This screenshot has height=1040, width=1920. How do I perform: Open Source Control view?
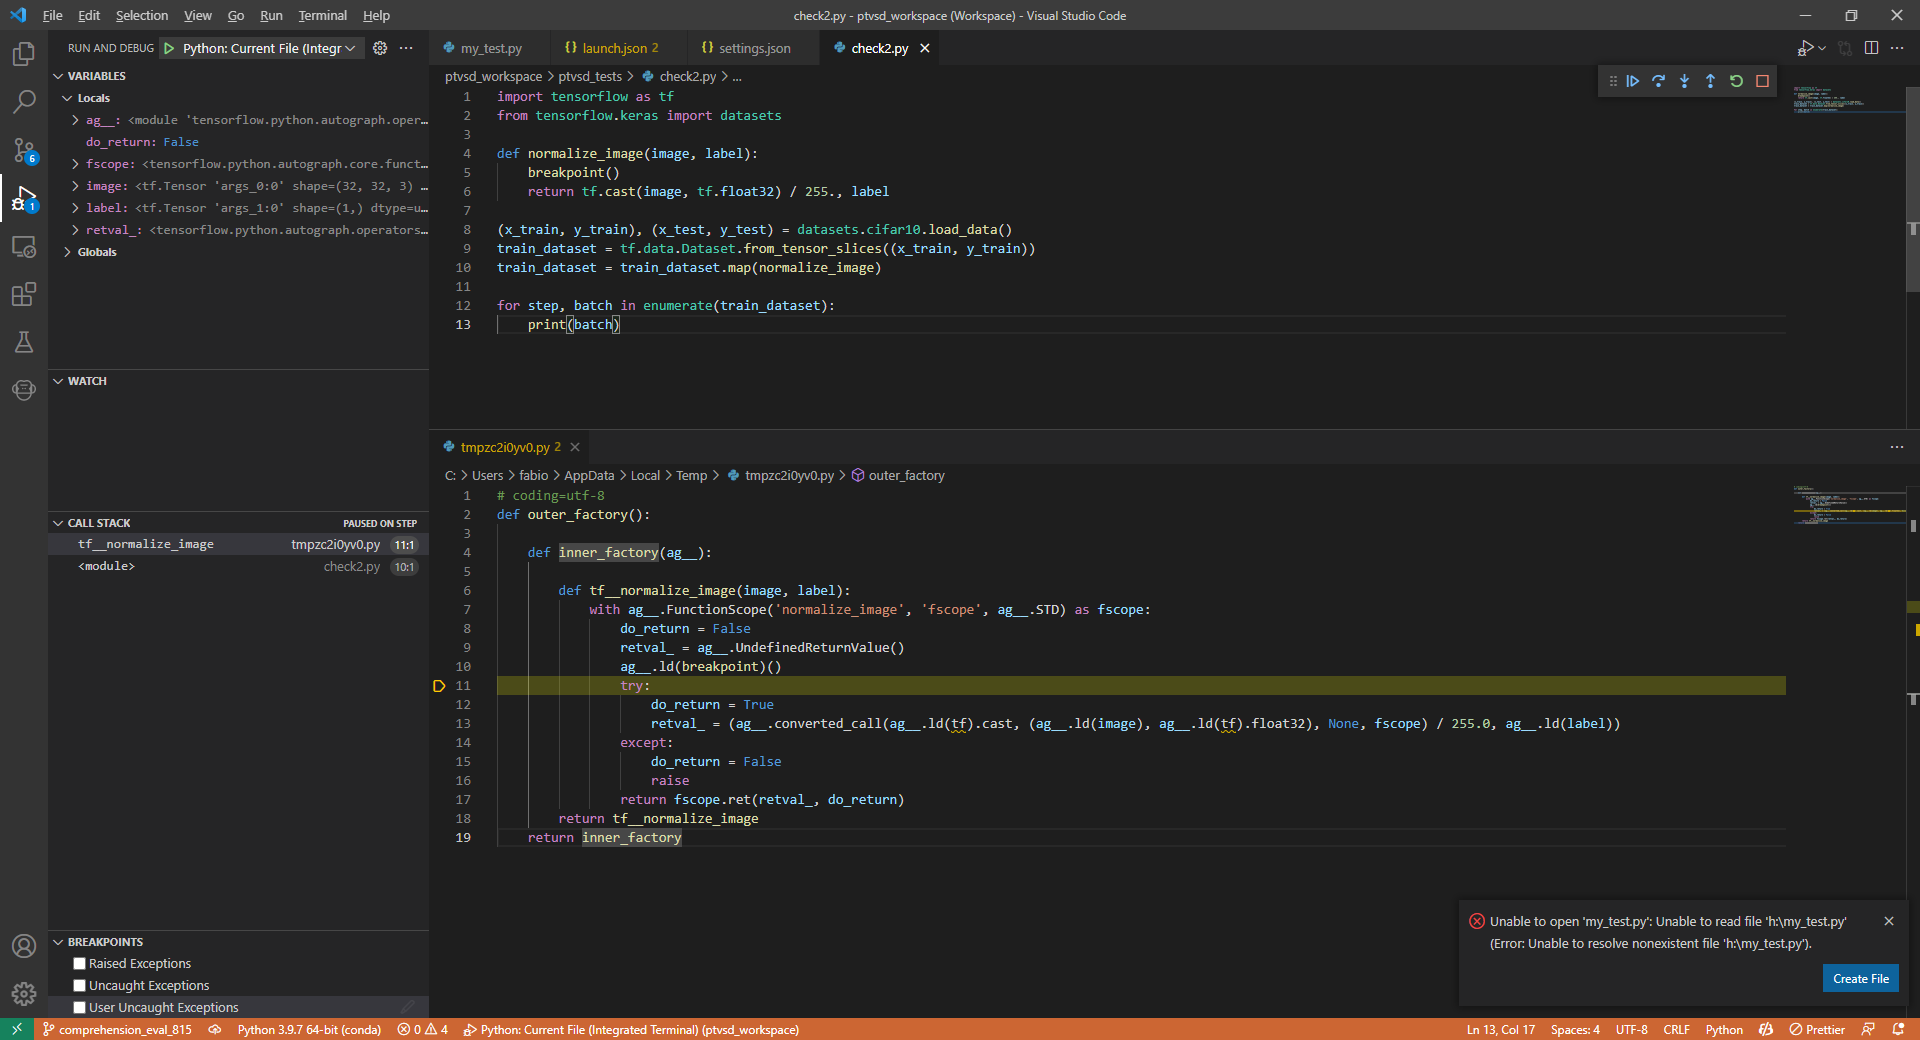[x=24, y=150]
